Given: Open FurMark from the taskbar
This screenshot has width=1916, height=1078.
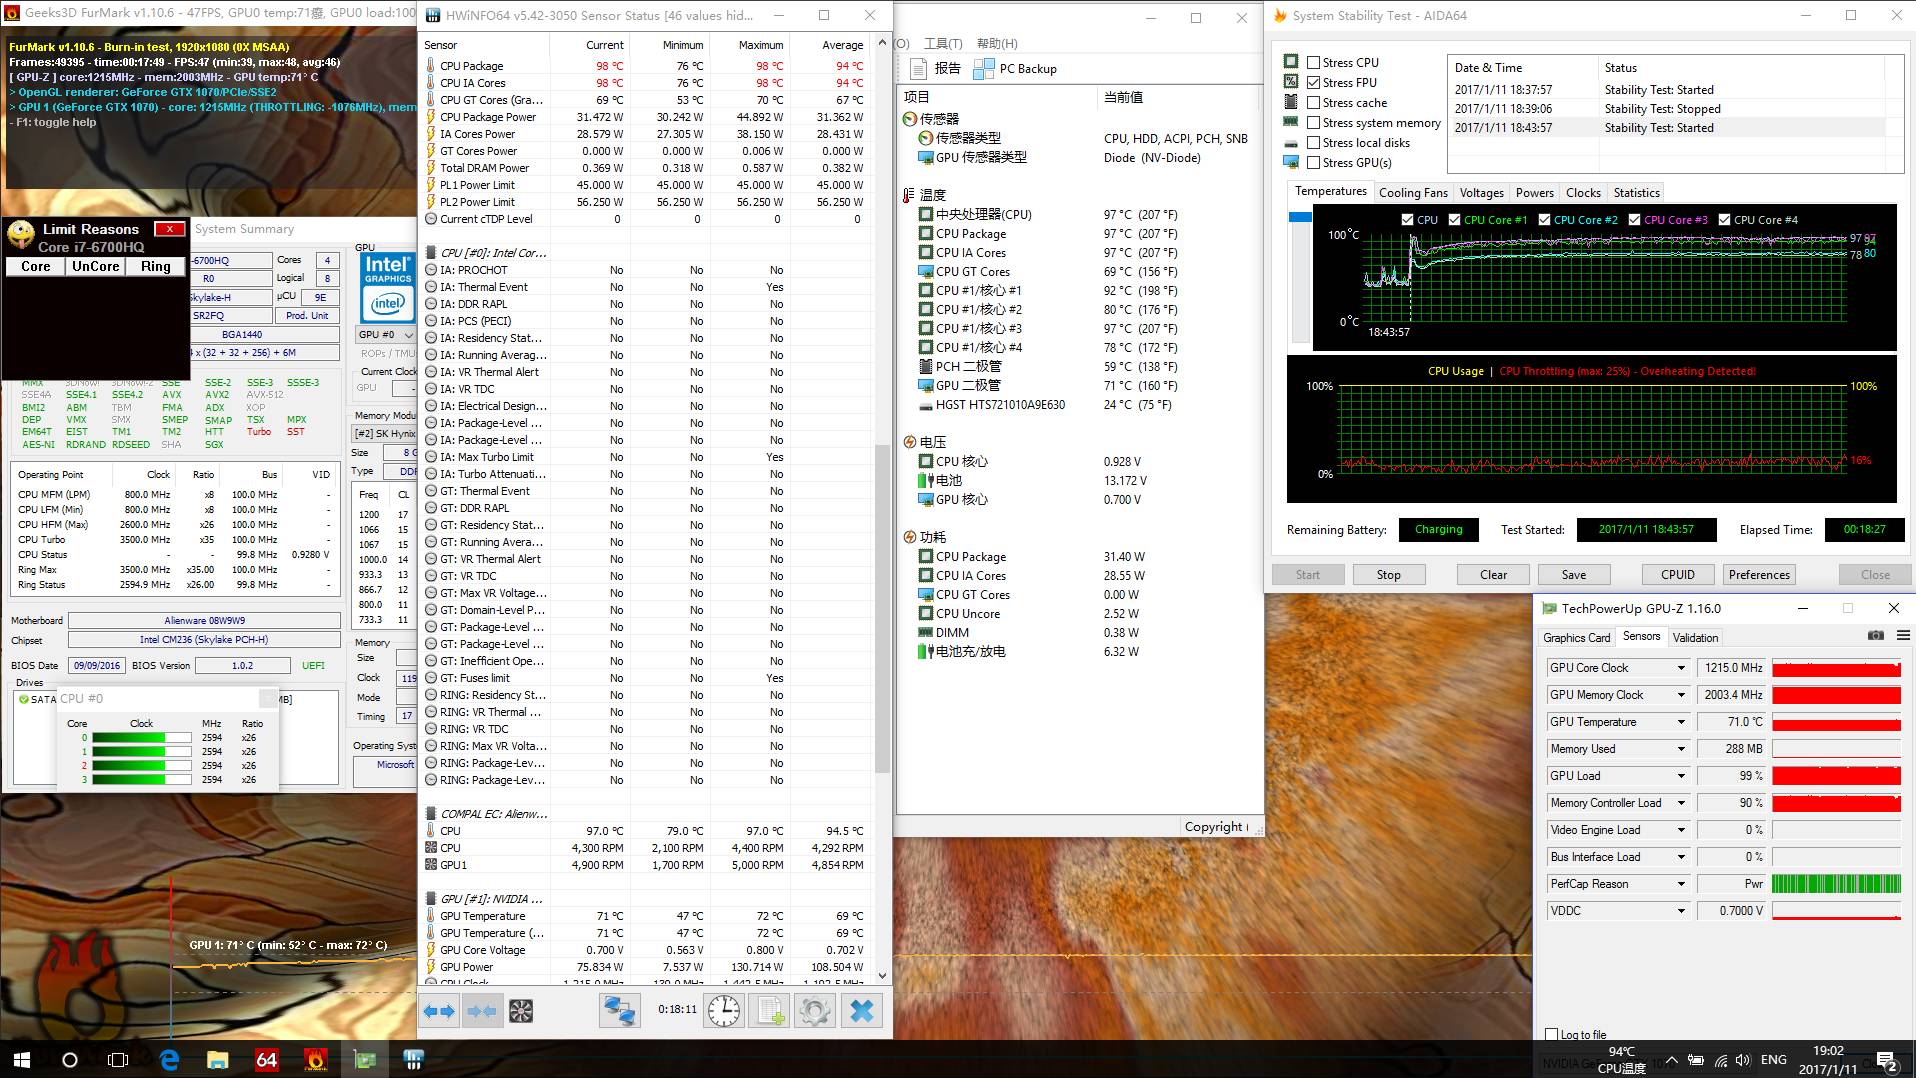Looking at the screenshot, I should pos(315,1059).
